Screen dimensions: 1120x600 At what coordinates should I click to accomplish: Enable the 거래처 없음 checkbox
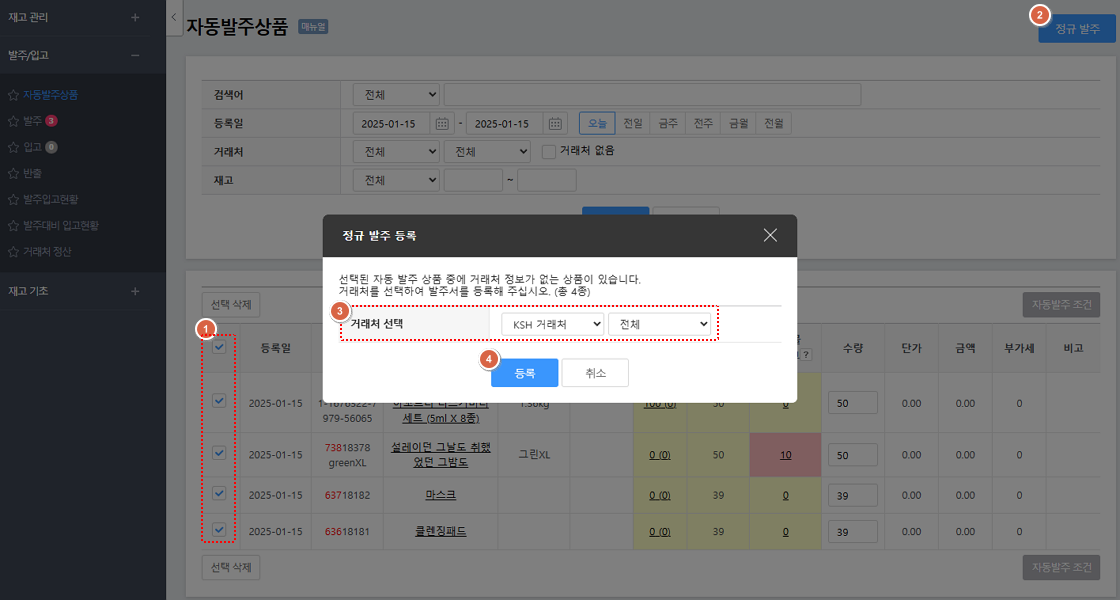548,151
